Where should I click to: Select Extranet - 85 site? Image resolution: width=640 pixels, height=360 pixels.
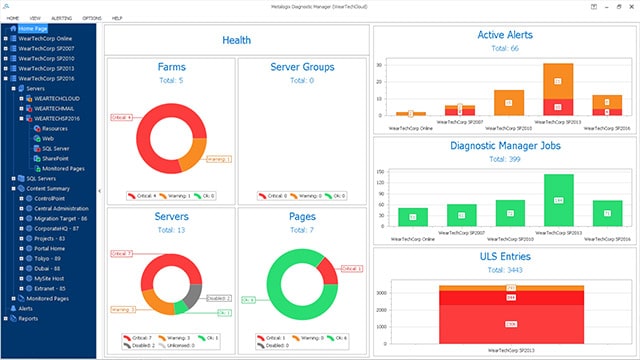coord(50,289)
